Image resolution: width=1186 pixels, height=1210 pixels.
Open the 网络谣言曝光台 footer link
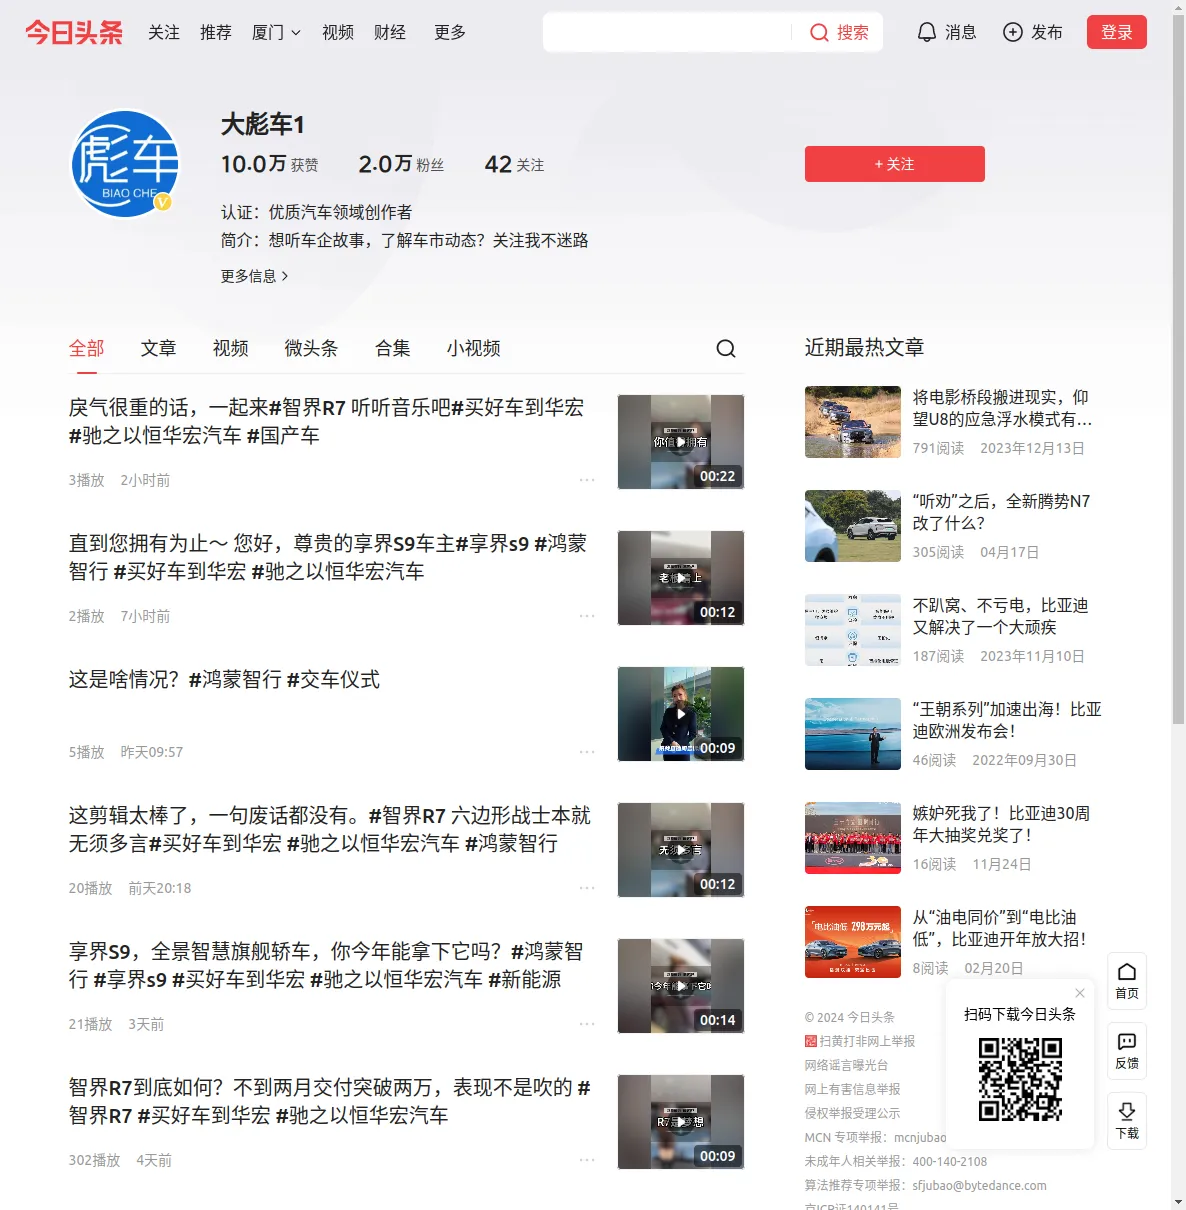[x=846, y=1065]
